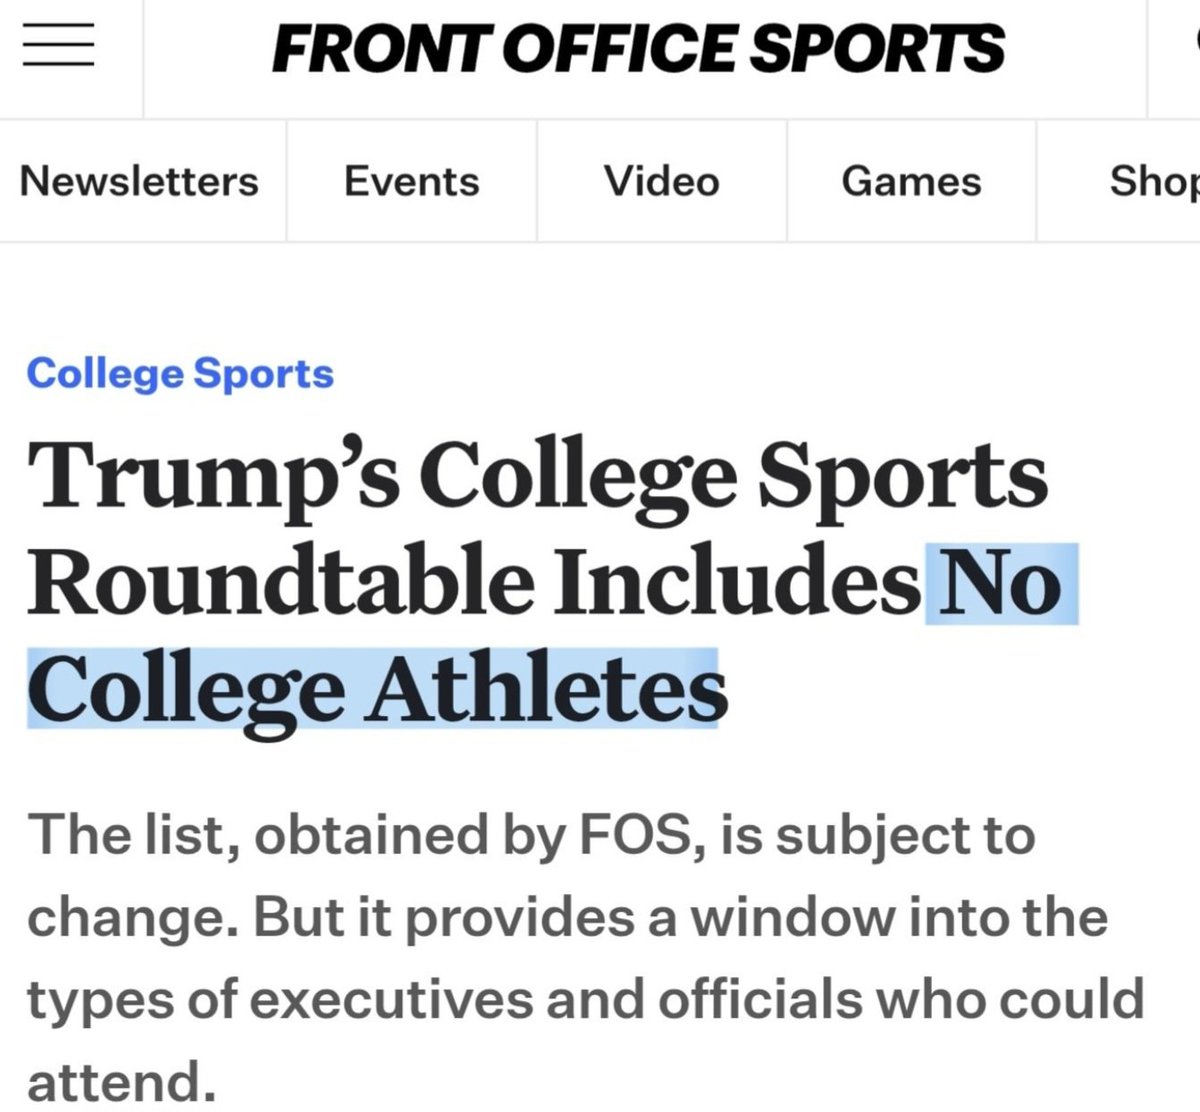The height and width of the screenshot is (1112, 1200).
Task: Open the Newsletters nav item
Action: (139, 181)
